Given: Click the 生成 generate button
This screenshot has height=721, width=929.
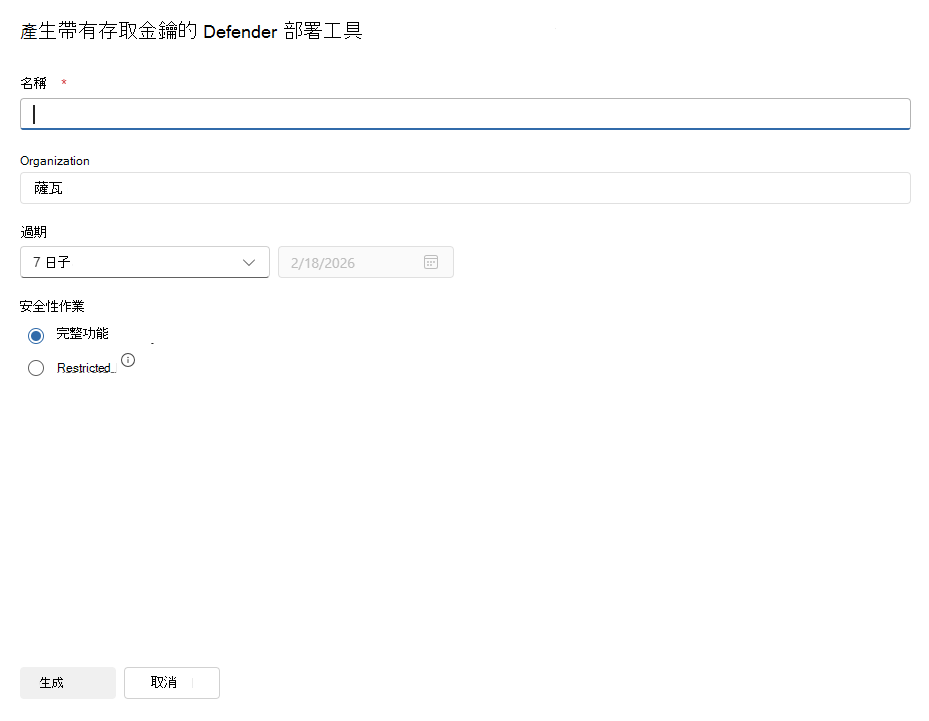Looking at the screenshot, I should [x=68, y=683].
